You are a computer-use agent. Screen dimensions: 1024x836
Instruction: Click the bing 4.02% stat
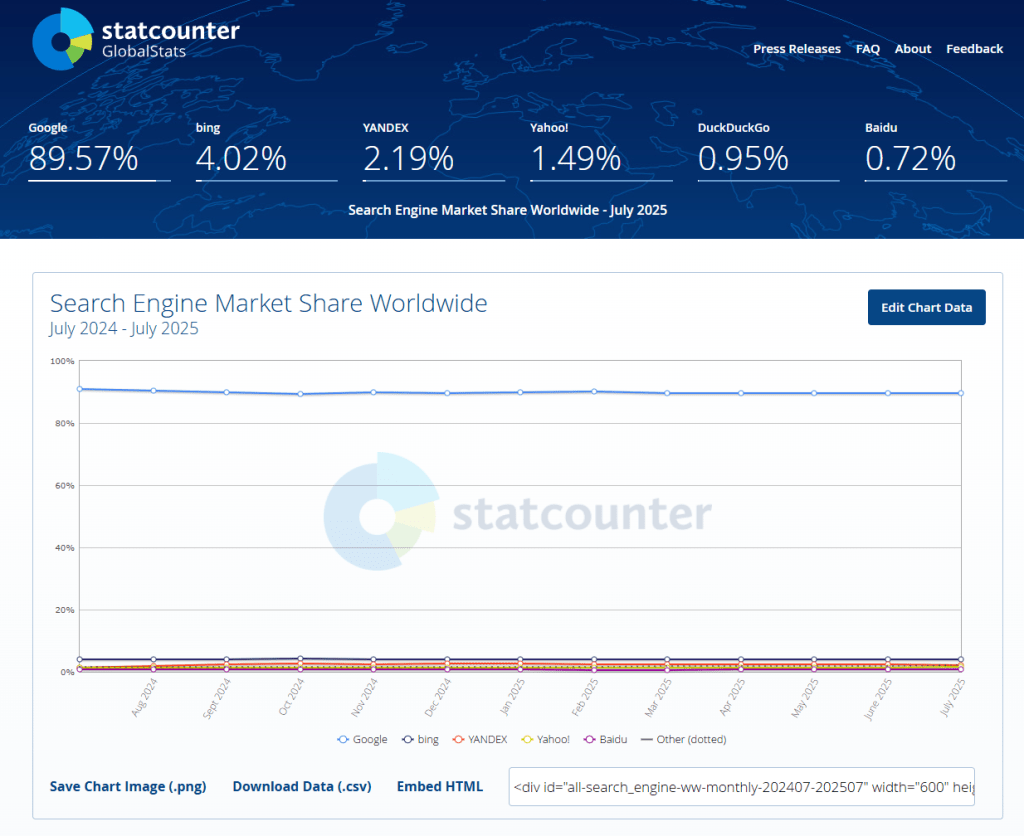[x=266, y=151]
